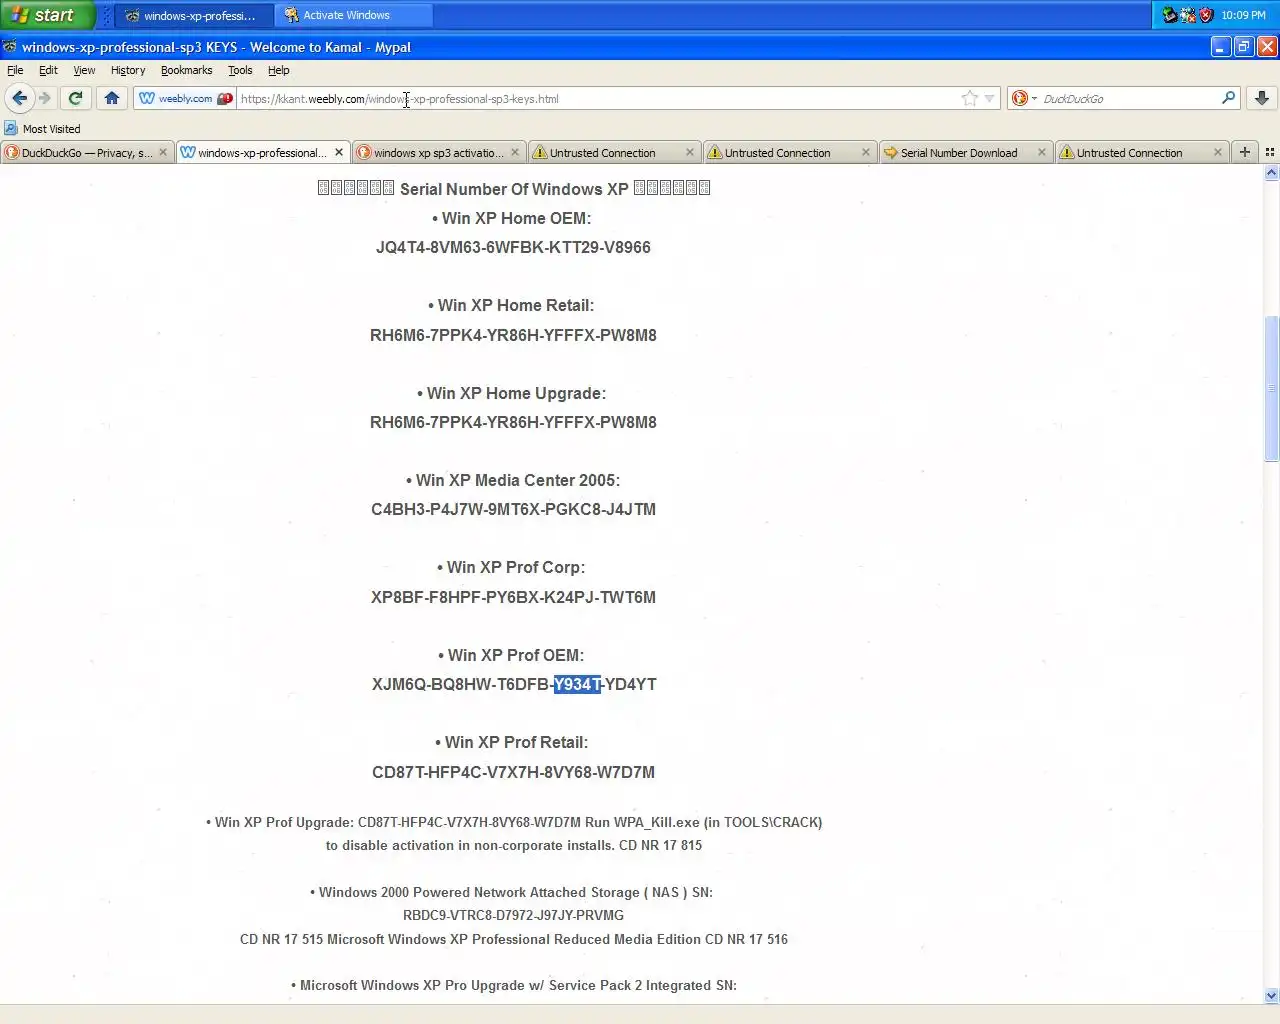Click the page scrollbar up arrow

(x=1272, y=173)
